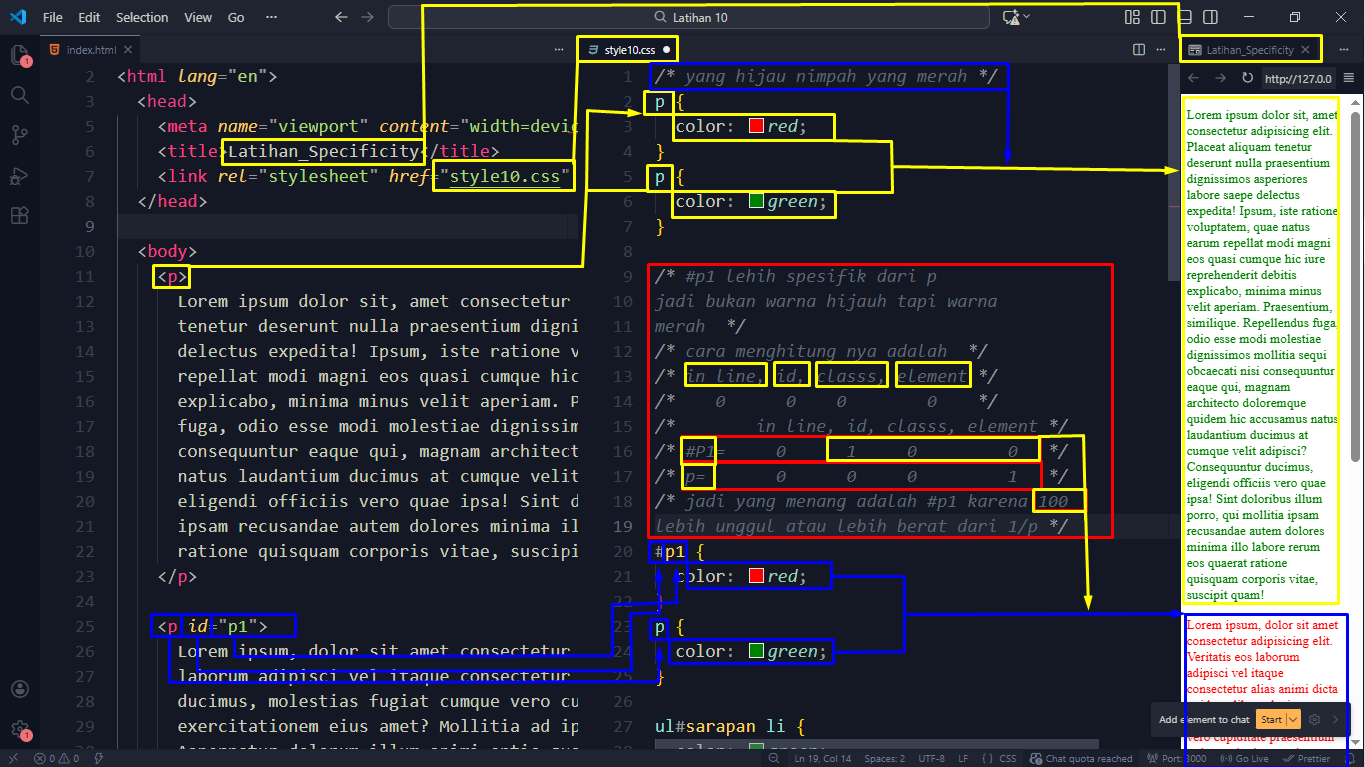
Task: Open the Search panel in the activity bar
Action: tap(20, 95)
